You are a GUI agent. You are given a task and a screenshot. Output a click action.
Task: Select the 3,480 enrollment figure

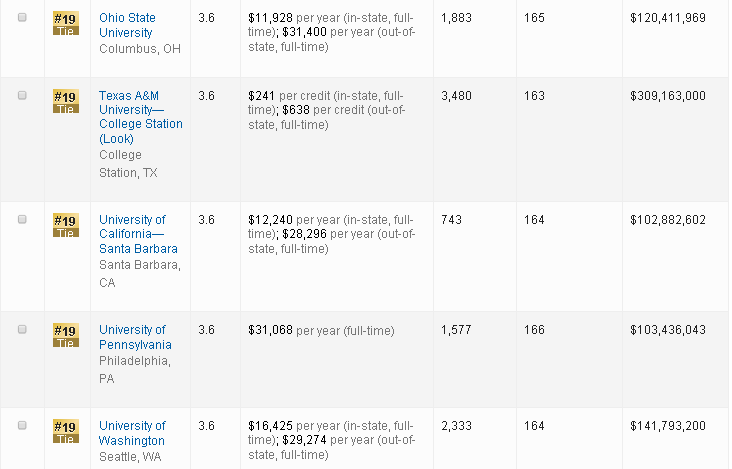pyautogui.click(x=458, y=96)
